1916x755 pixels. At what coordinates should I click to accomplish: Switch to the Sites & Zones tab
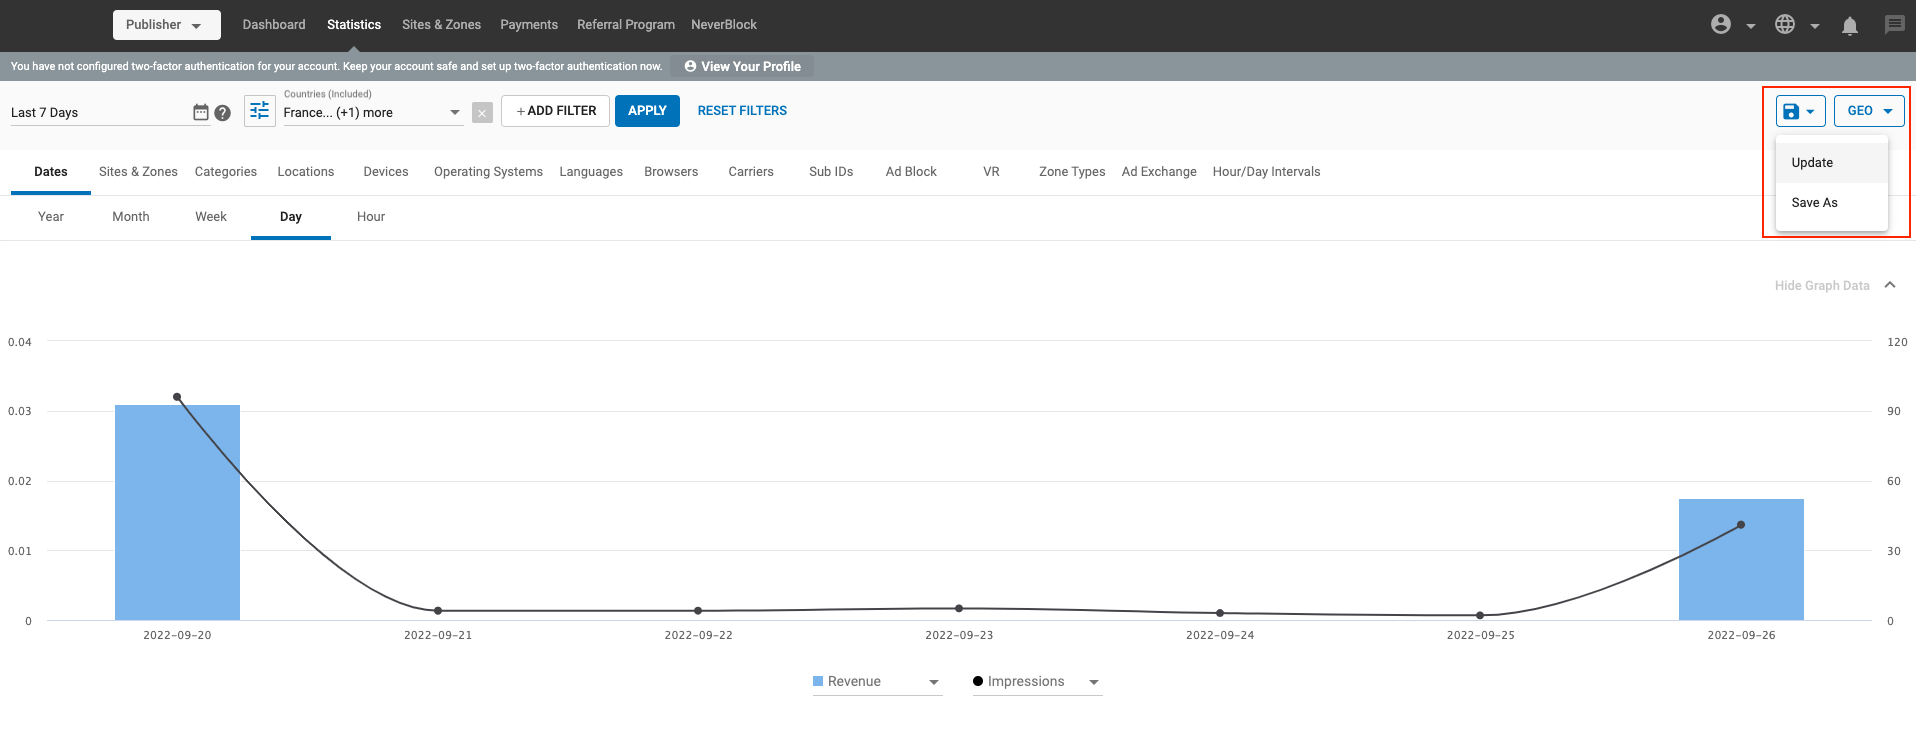(x=138, y=172)
